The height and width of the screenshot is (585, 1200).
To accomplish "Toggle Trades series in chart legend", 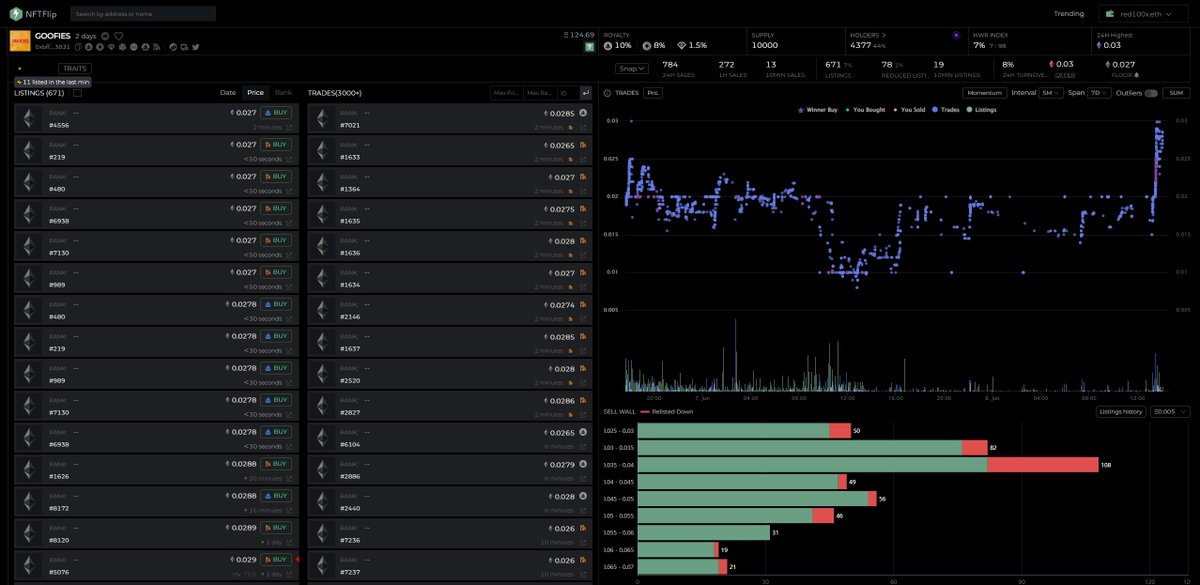I will 946,109.
